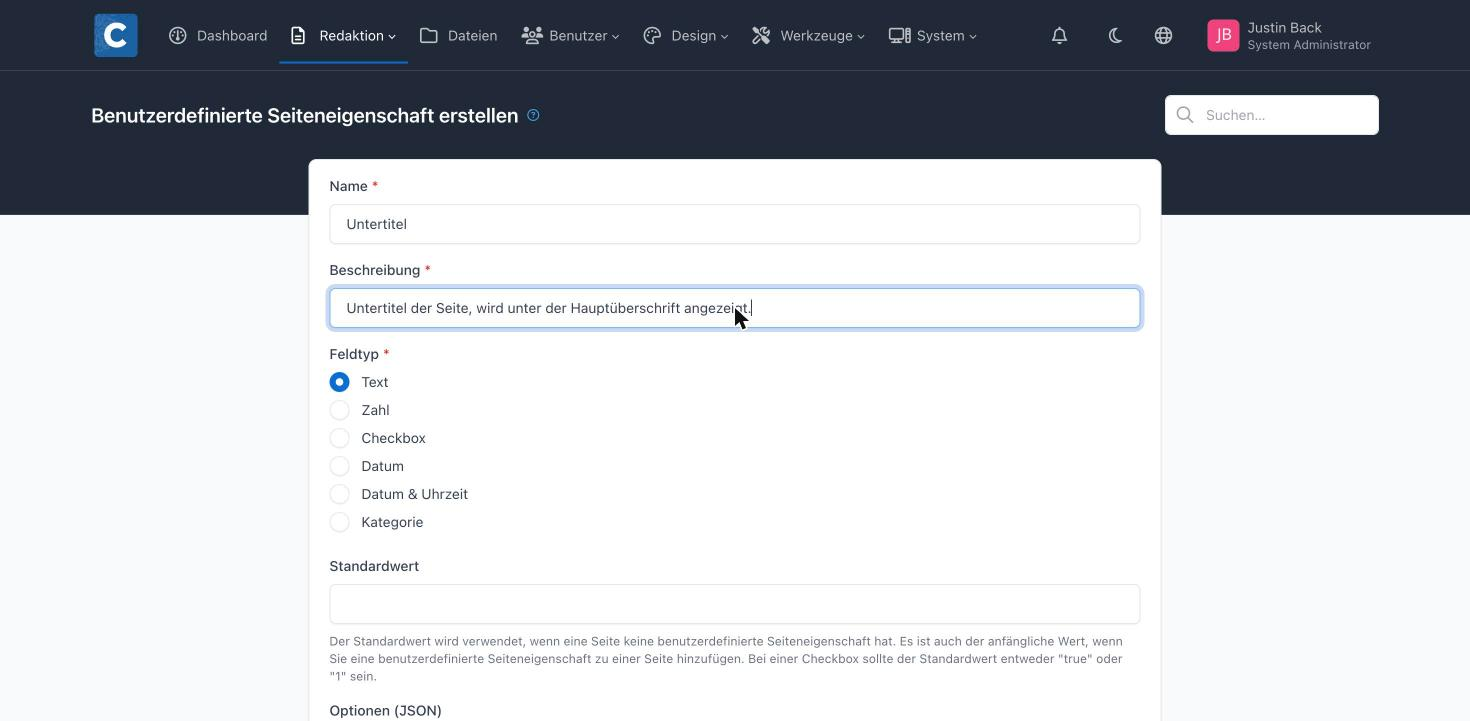Image resolution: width=1470 pixels, height=721 pixels.
Task: Click the globe language icon
Action: [1163, 35]
